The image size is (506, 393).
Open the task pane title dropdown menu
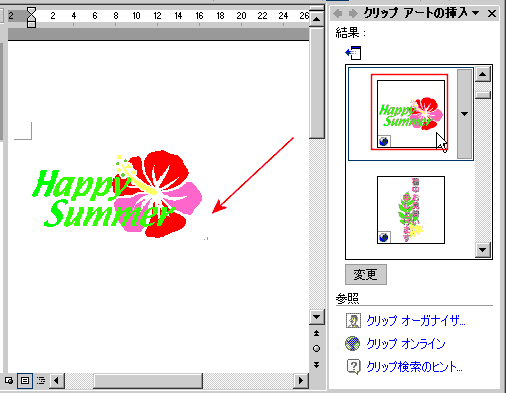pyautogui.click(x=476, y=13)
